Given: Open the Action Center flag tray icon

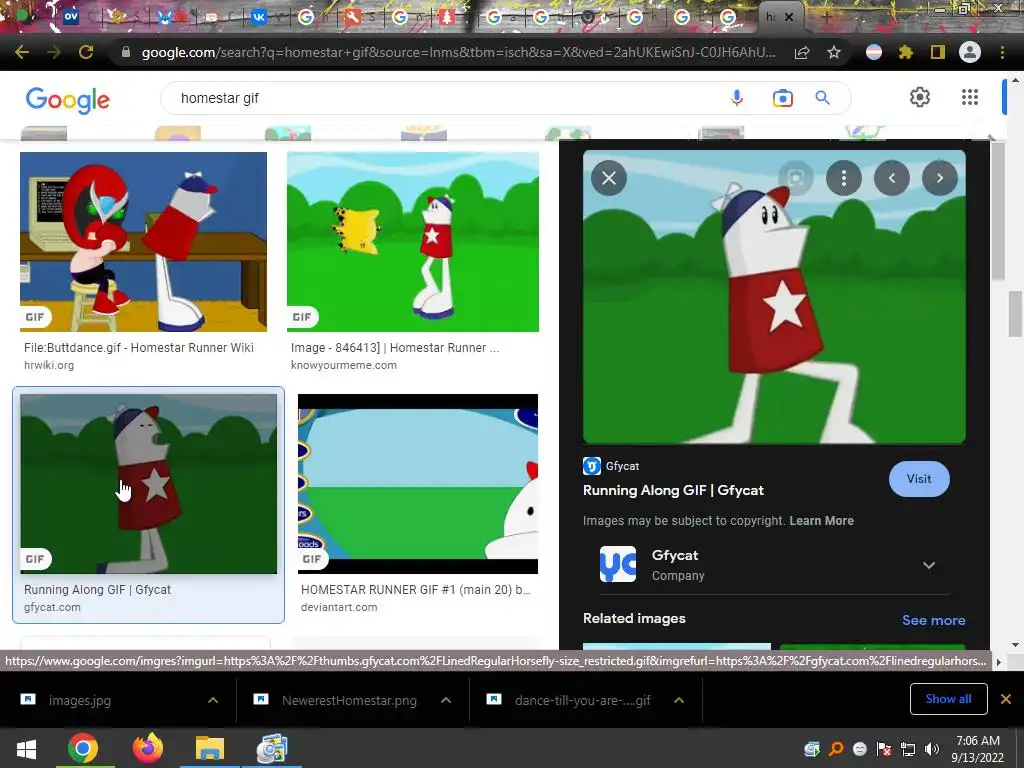Looking at the screenshot, I should pyautogui.click(x=884, y=749).
